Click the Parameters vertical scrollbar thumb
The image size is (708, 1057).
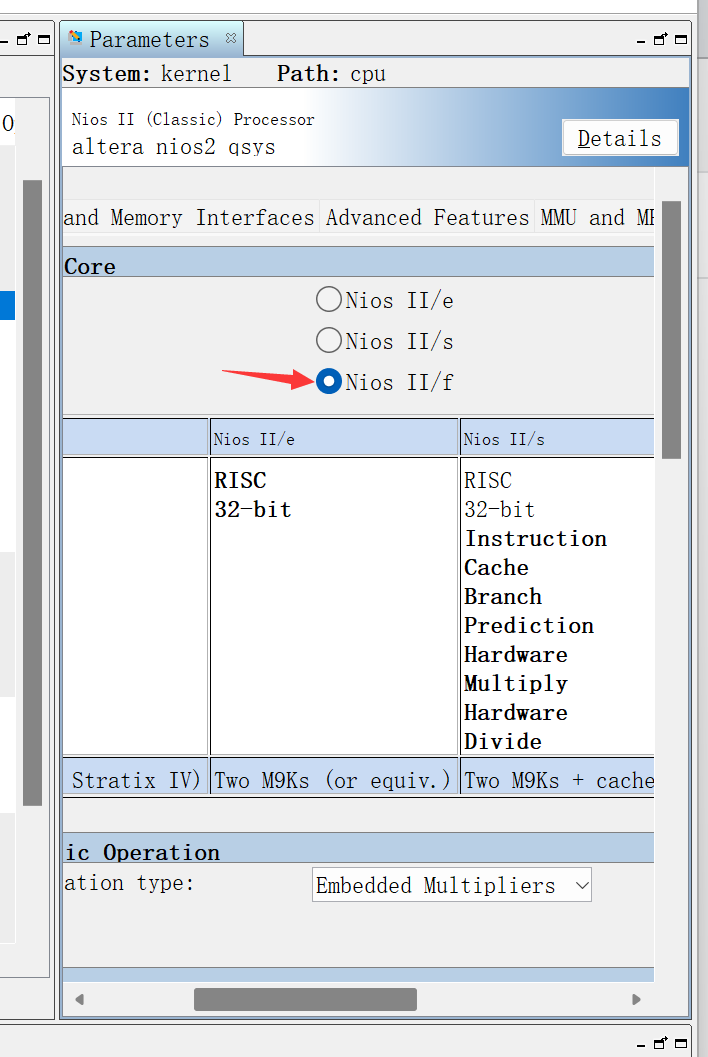[x=672, y=330]
